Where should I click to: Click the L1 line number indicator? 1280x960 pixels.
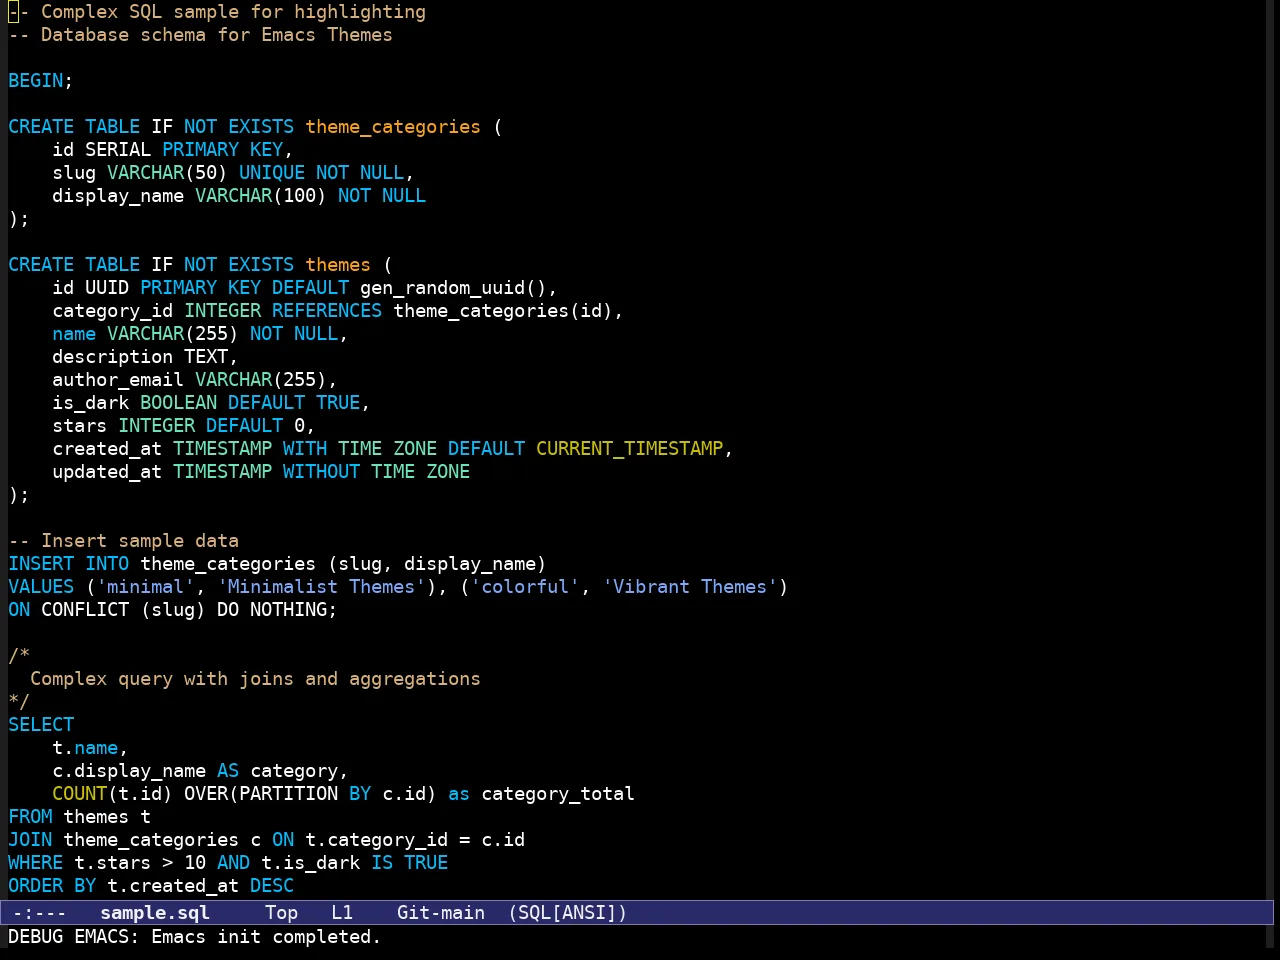click(x=342, y=913)
